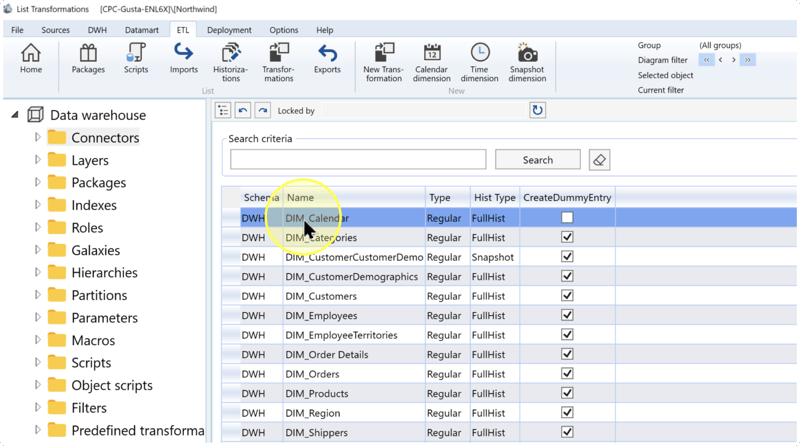
Task: Sort by the Name column header
Action: click(x=354, y=197)
